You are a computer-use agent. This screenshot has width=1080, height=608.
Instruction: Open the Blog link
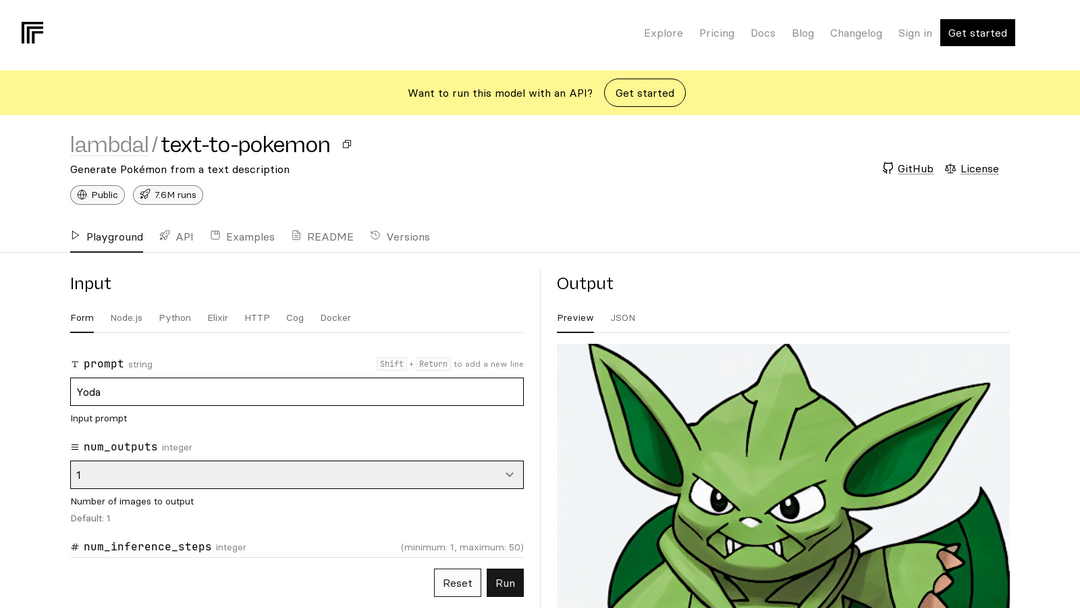(x=803, y=33)
